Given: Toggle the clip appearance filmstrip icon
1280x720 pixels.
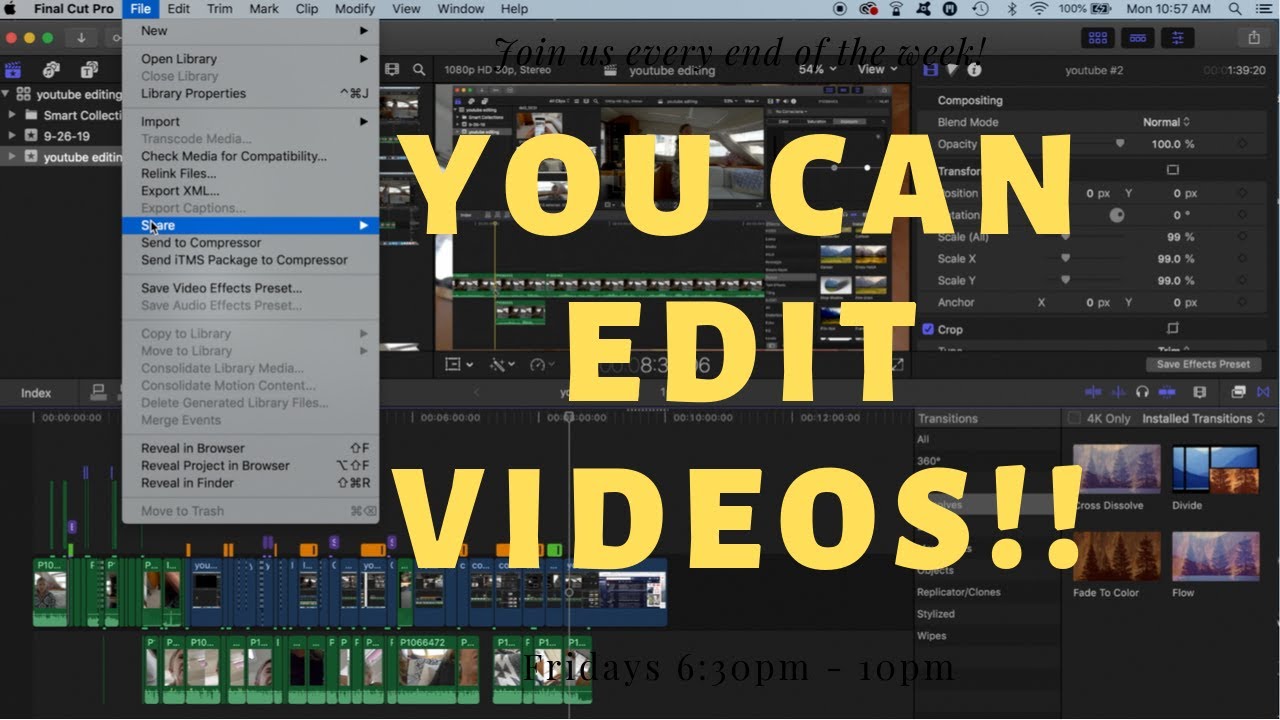Looking at the screenshot, I should pyautogui.click(x=392, y=70).
